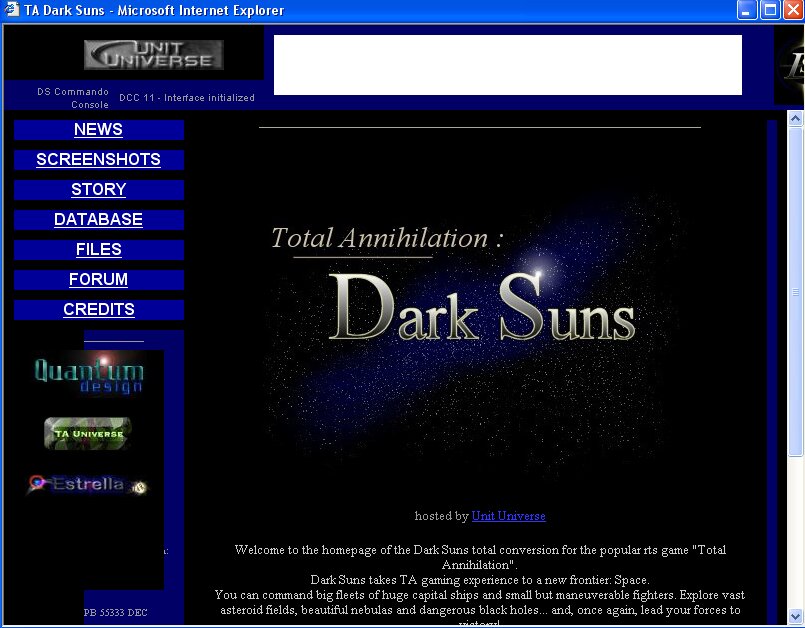Follow the Unit Universe hosted-by link
The image size is (805, 628).
(508, 516)
